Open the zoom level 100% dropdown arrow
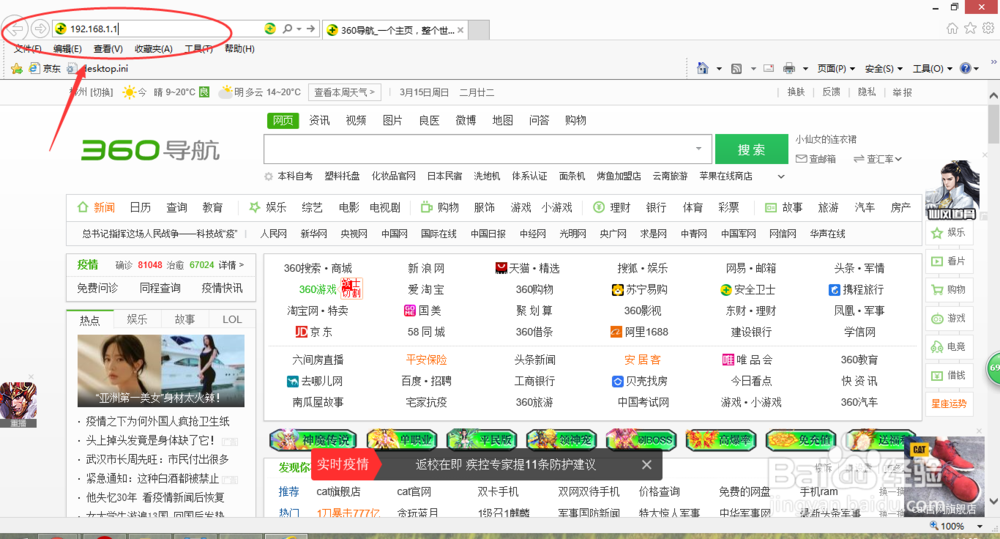The width and height of the screenshot is (1000, 539). pos(980,526)
